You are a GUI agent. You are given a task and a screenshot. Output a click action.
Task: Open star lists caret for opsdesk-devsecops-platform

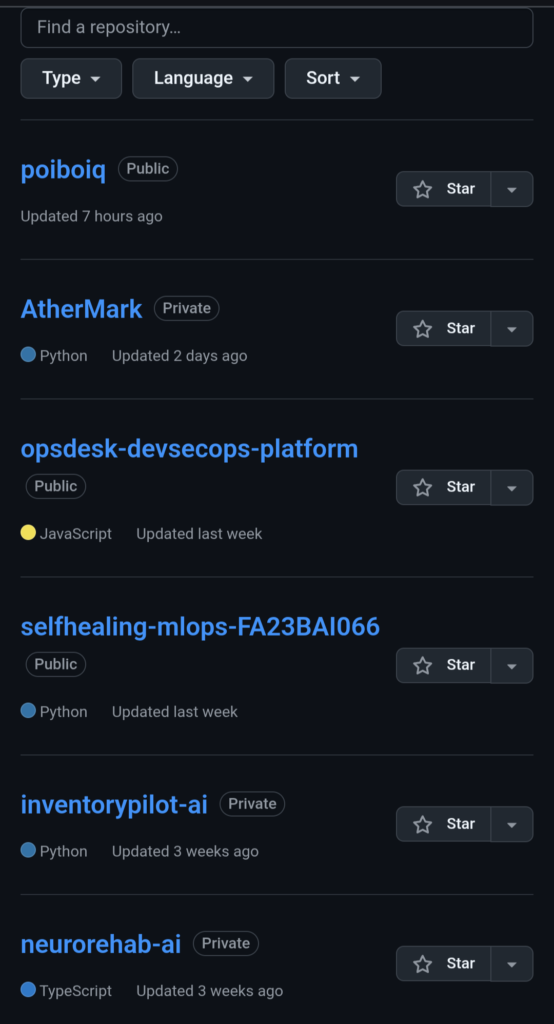[x=512, y=487]
